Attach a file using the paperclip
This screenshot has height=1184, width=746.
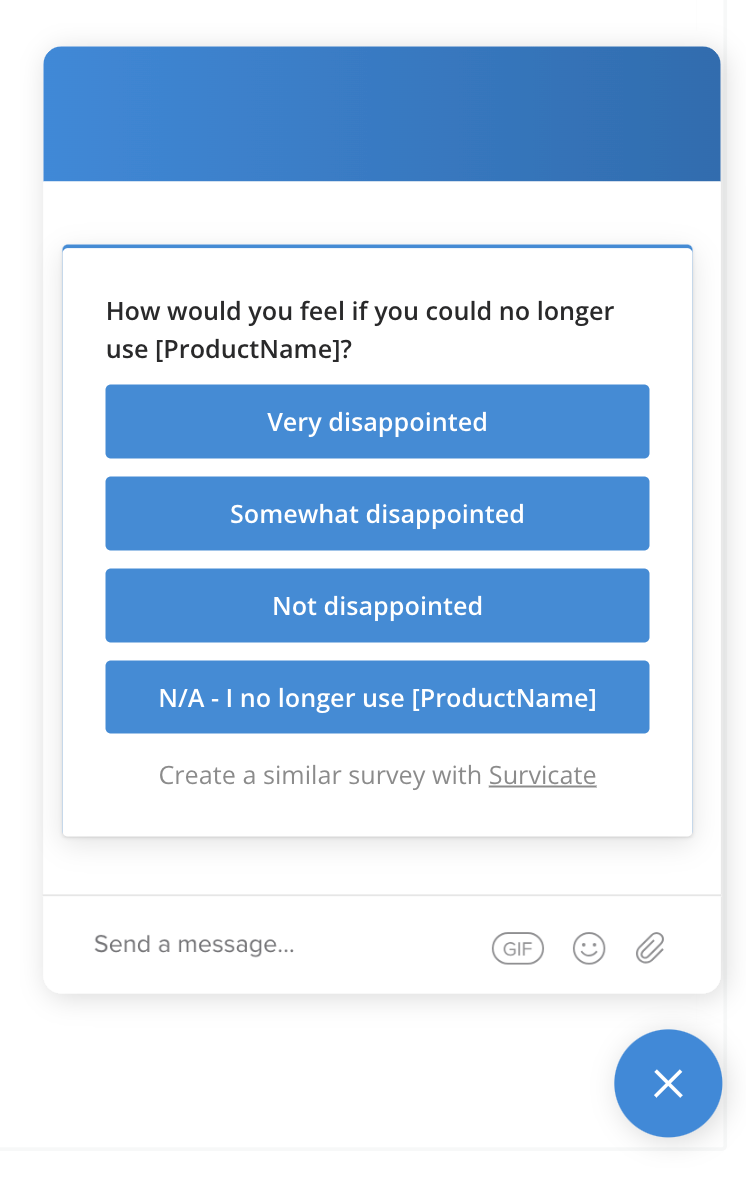tap(649, 948)
